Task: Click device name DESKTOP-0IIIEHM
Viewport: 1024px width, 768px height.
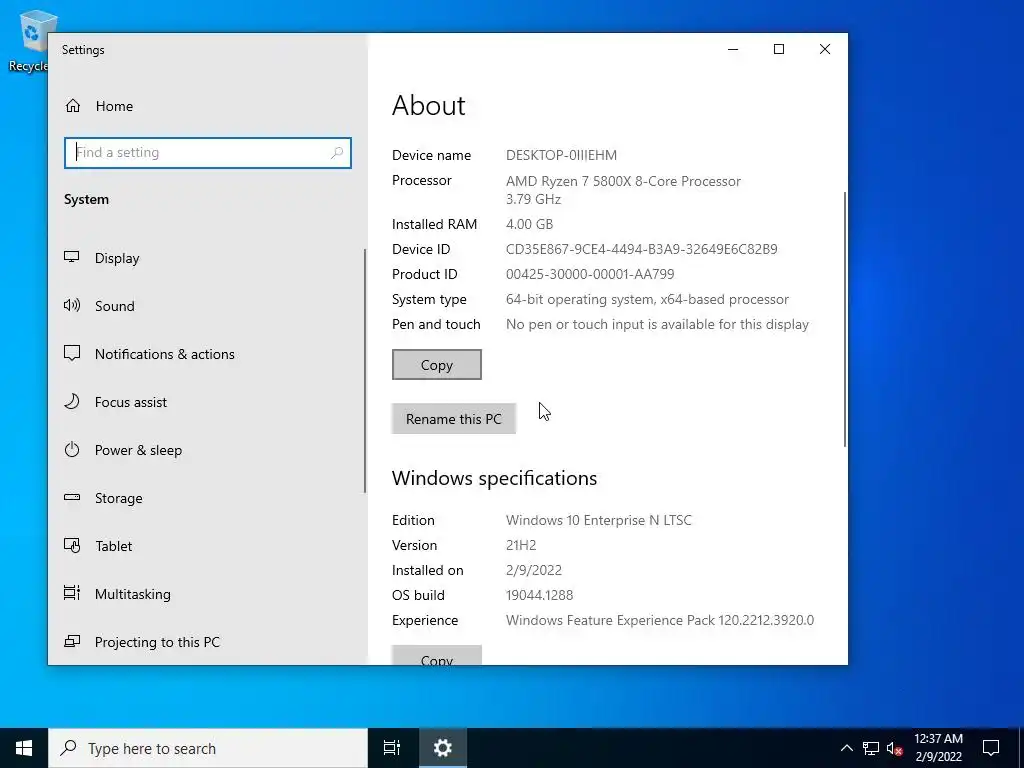Action: click(x=562, y=155)
